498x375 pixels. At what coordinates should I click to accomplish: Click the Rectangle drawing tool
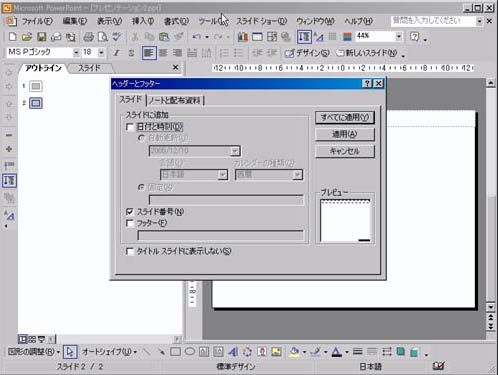click(x=175, y=351)
